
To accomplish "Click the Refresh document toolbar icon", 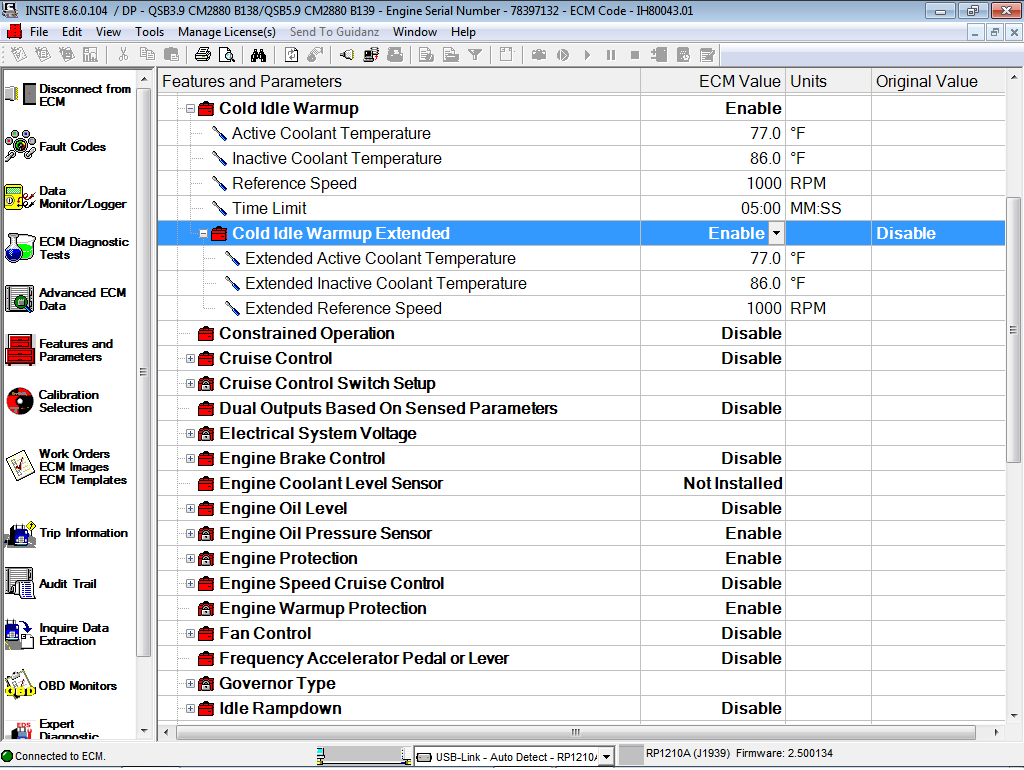I will (x=291, y=55).
